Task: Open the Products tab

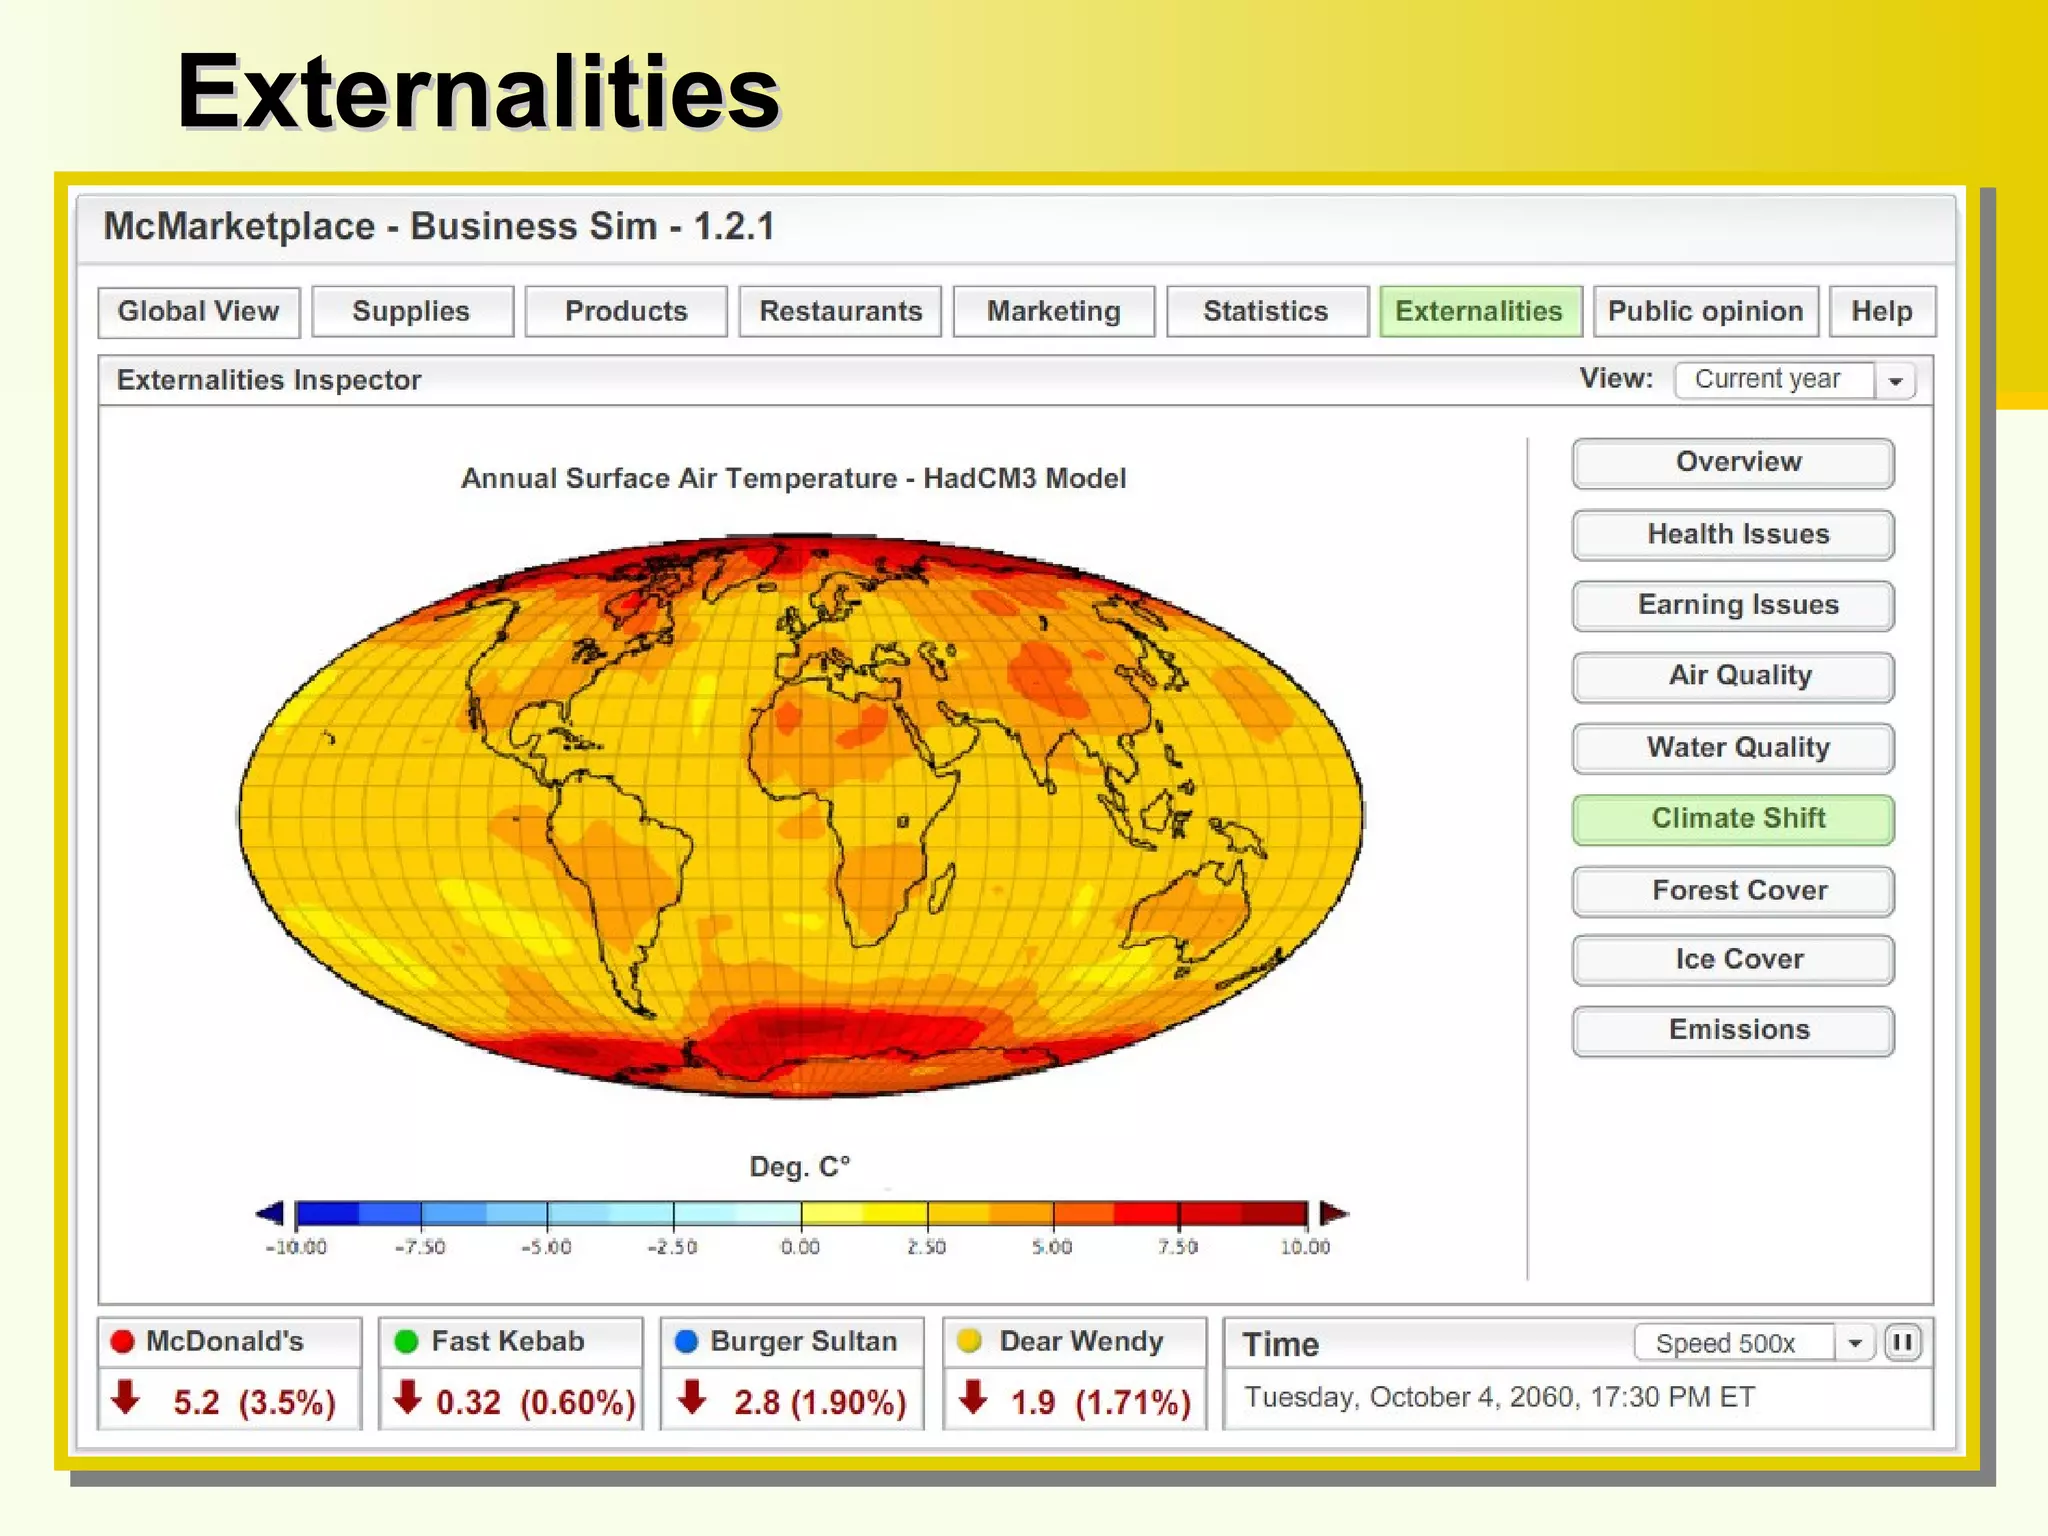Action: (x=626, y=311)
